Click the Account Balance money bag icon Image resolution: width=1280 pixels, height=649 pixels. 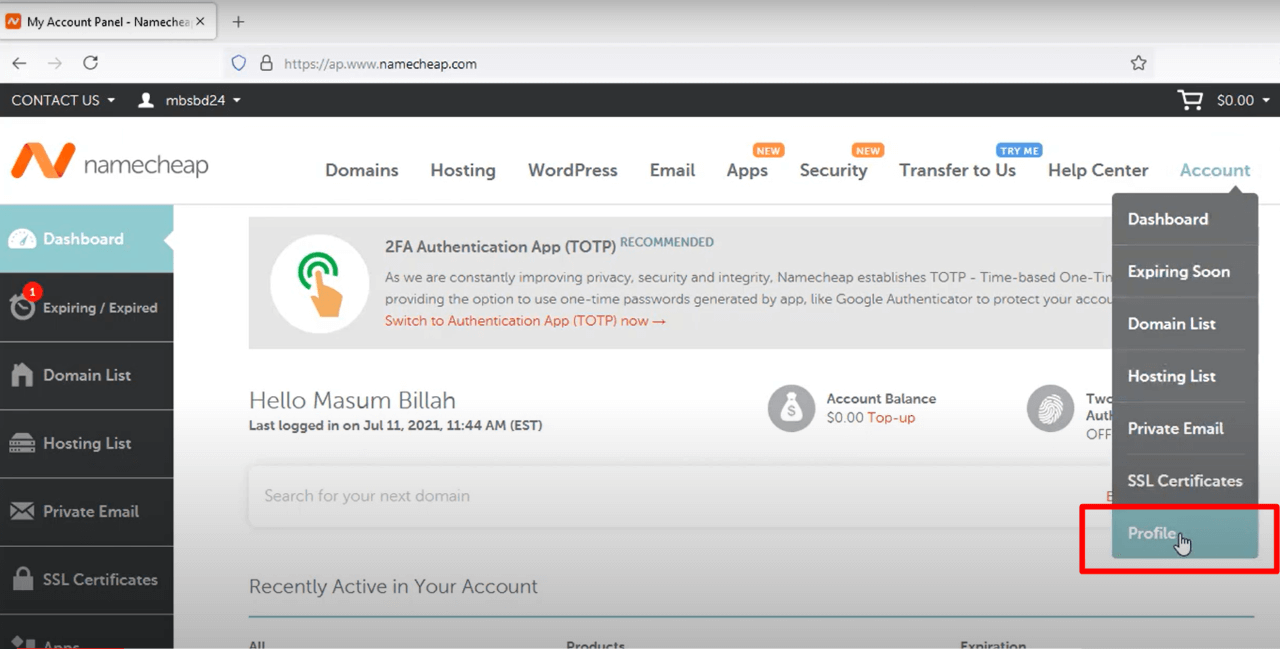792,408
